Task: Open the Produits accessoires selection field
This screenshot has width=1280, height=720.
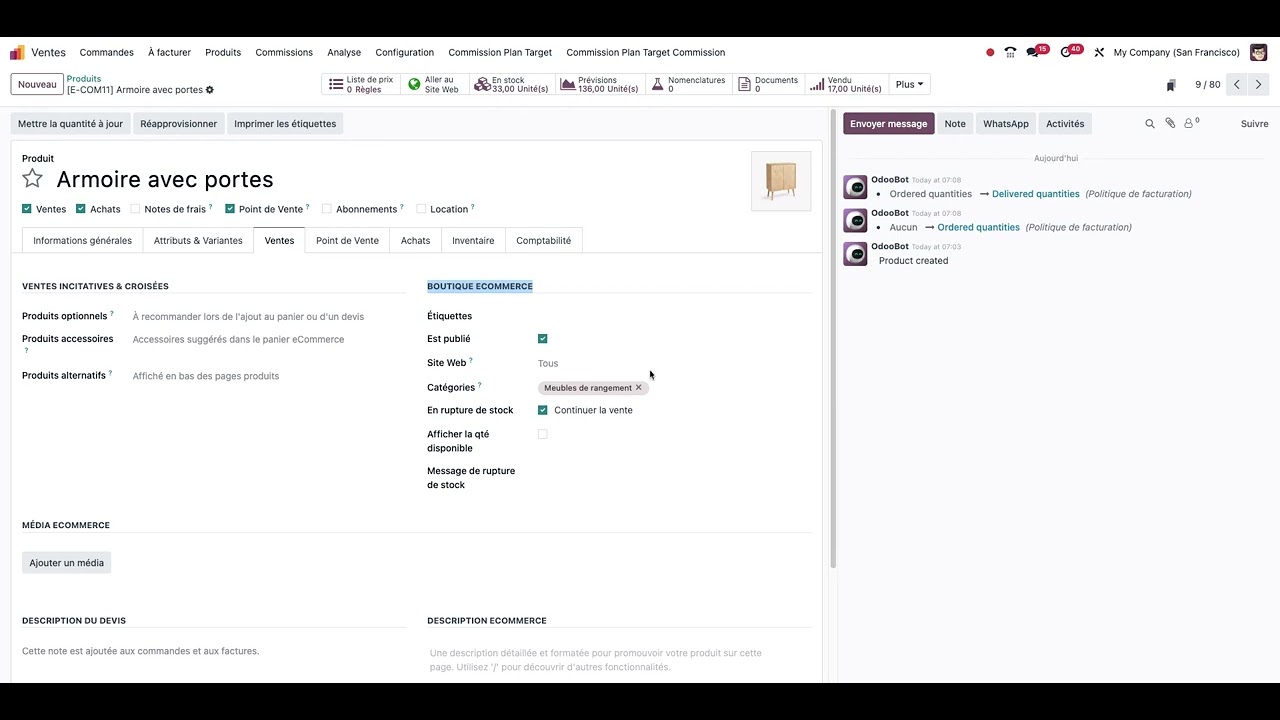Action: tap(268, 340)
